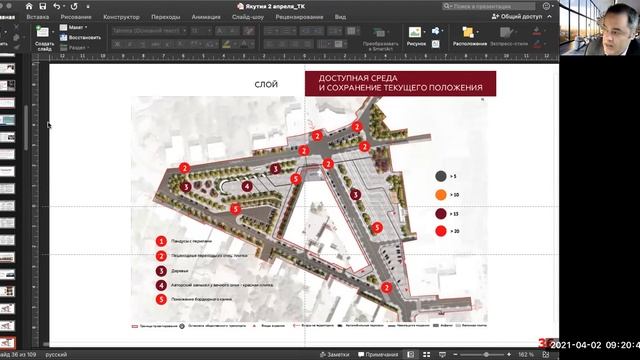640x360 pixels.
Task: Go to the Переходы tab
Action: click(165, 17)
